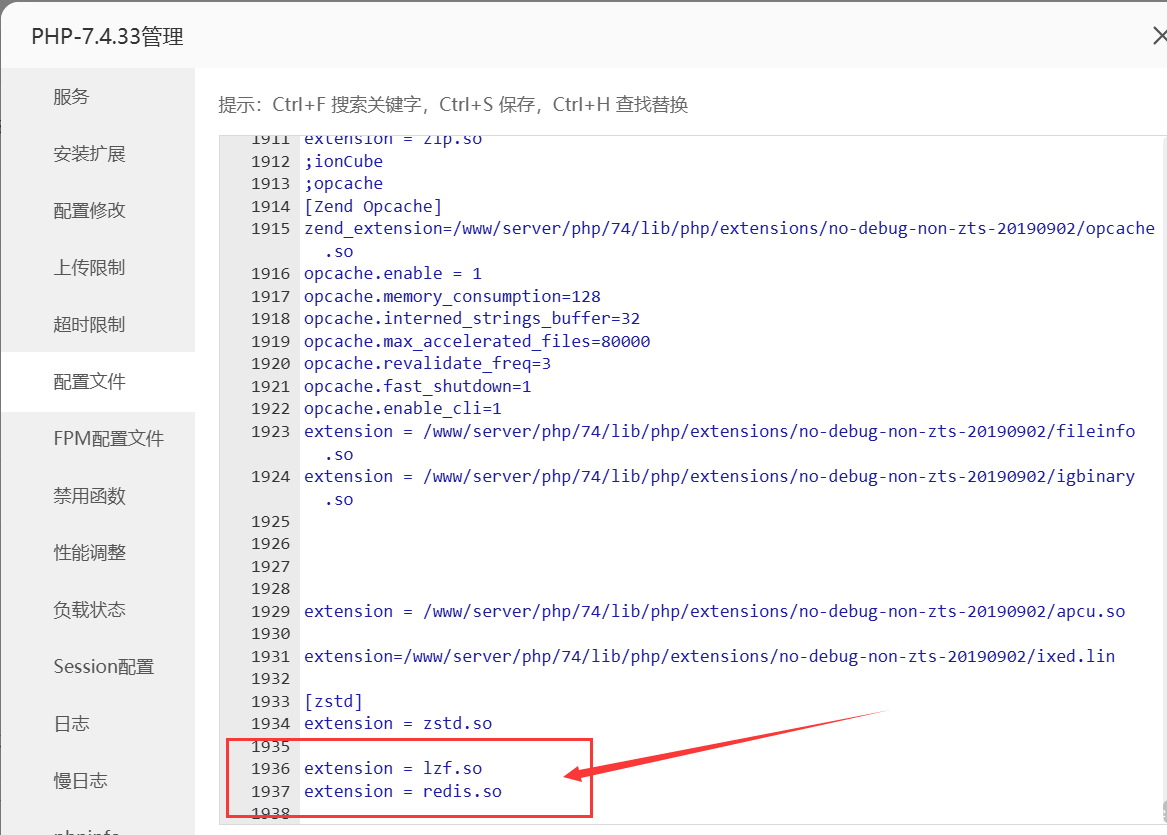Screen dimensions: 1167x835
Task: Show the 日志 tab
Action: 71,724
